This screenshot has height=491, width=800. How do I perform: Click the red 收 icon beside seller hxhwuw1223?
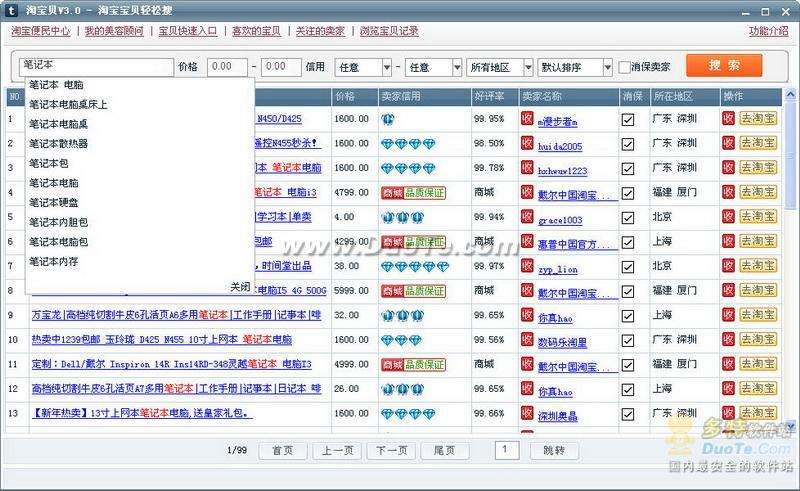[527, 168]
